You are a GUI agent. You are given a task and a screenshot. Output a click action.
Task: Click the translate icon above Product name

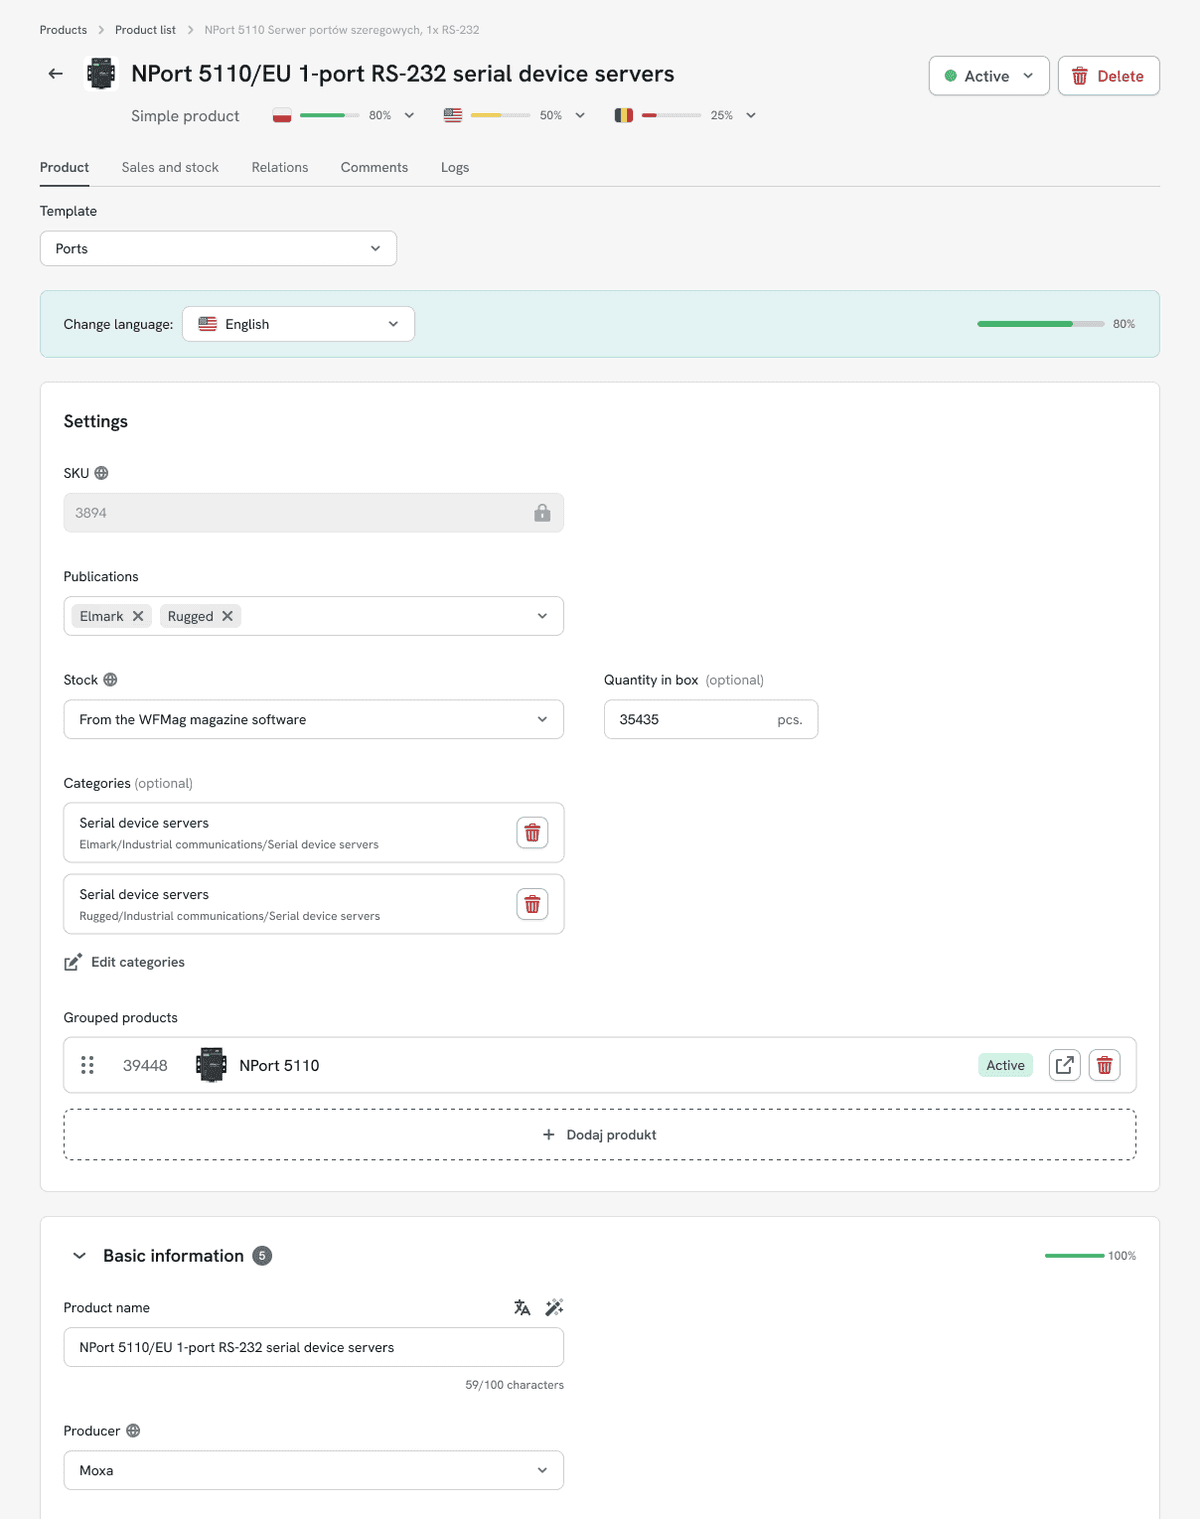[x=522, y=1307]
